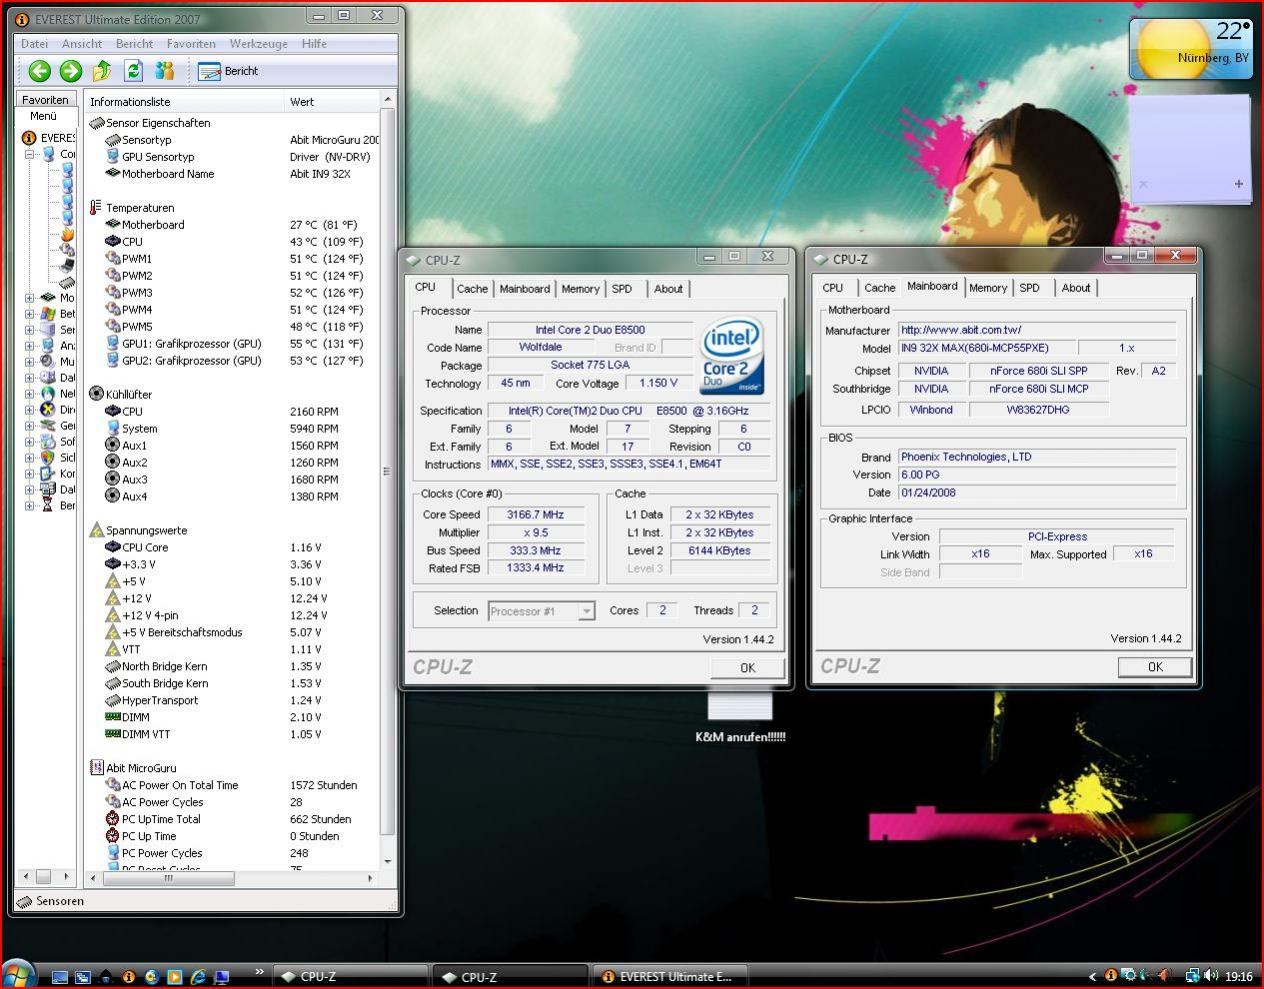1264x989 pixels.
Task: Sort by the Informationsliste column header
Action: pos(185,102)
